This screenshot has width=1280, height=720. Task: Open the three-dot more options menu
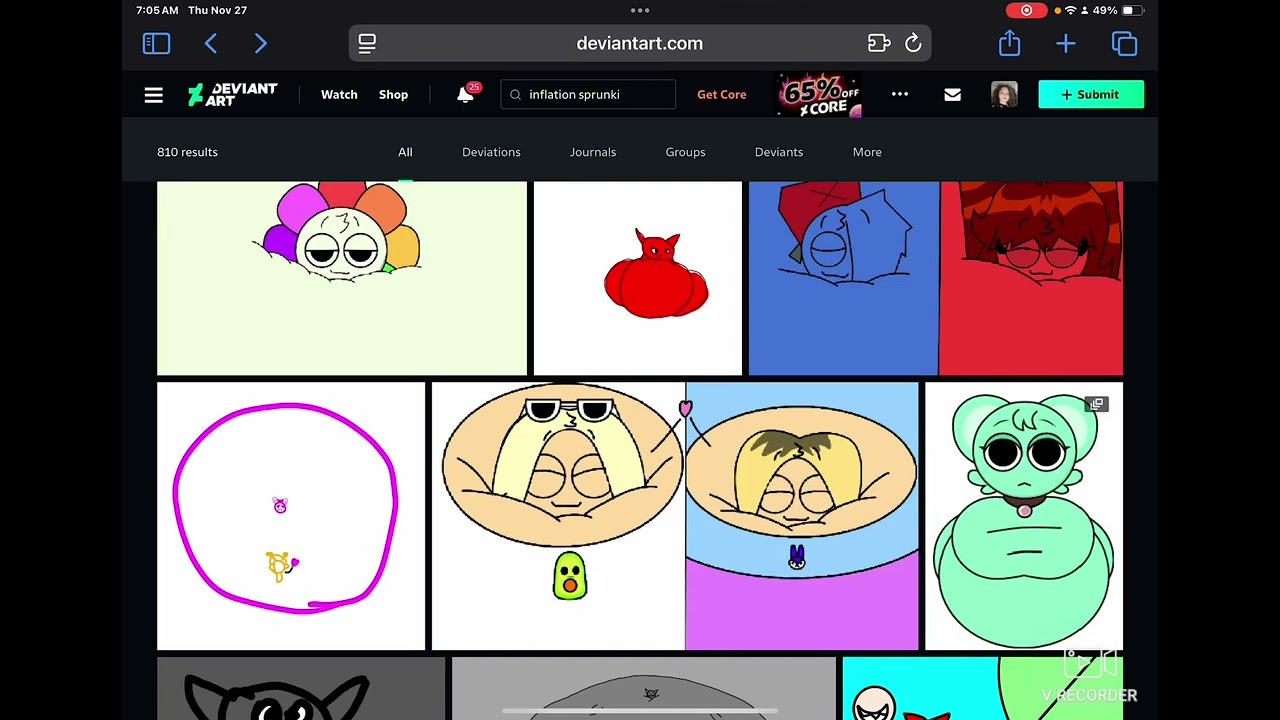pos(900,94)
